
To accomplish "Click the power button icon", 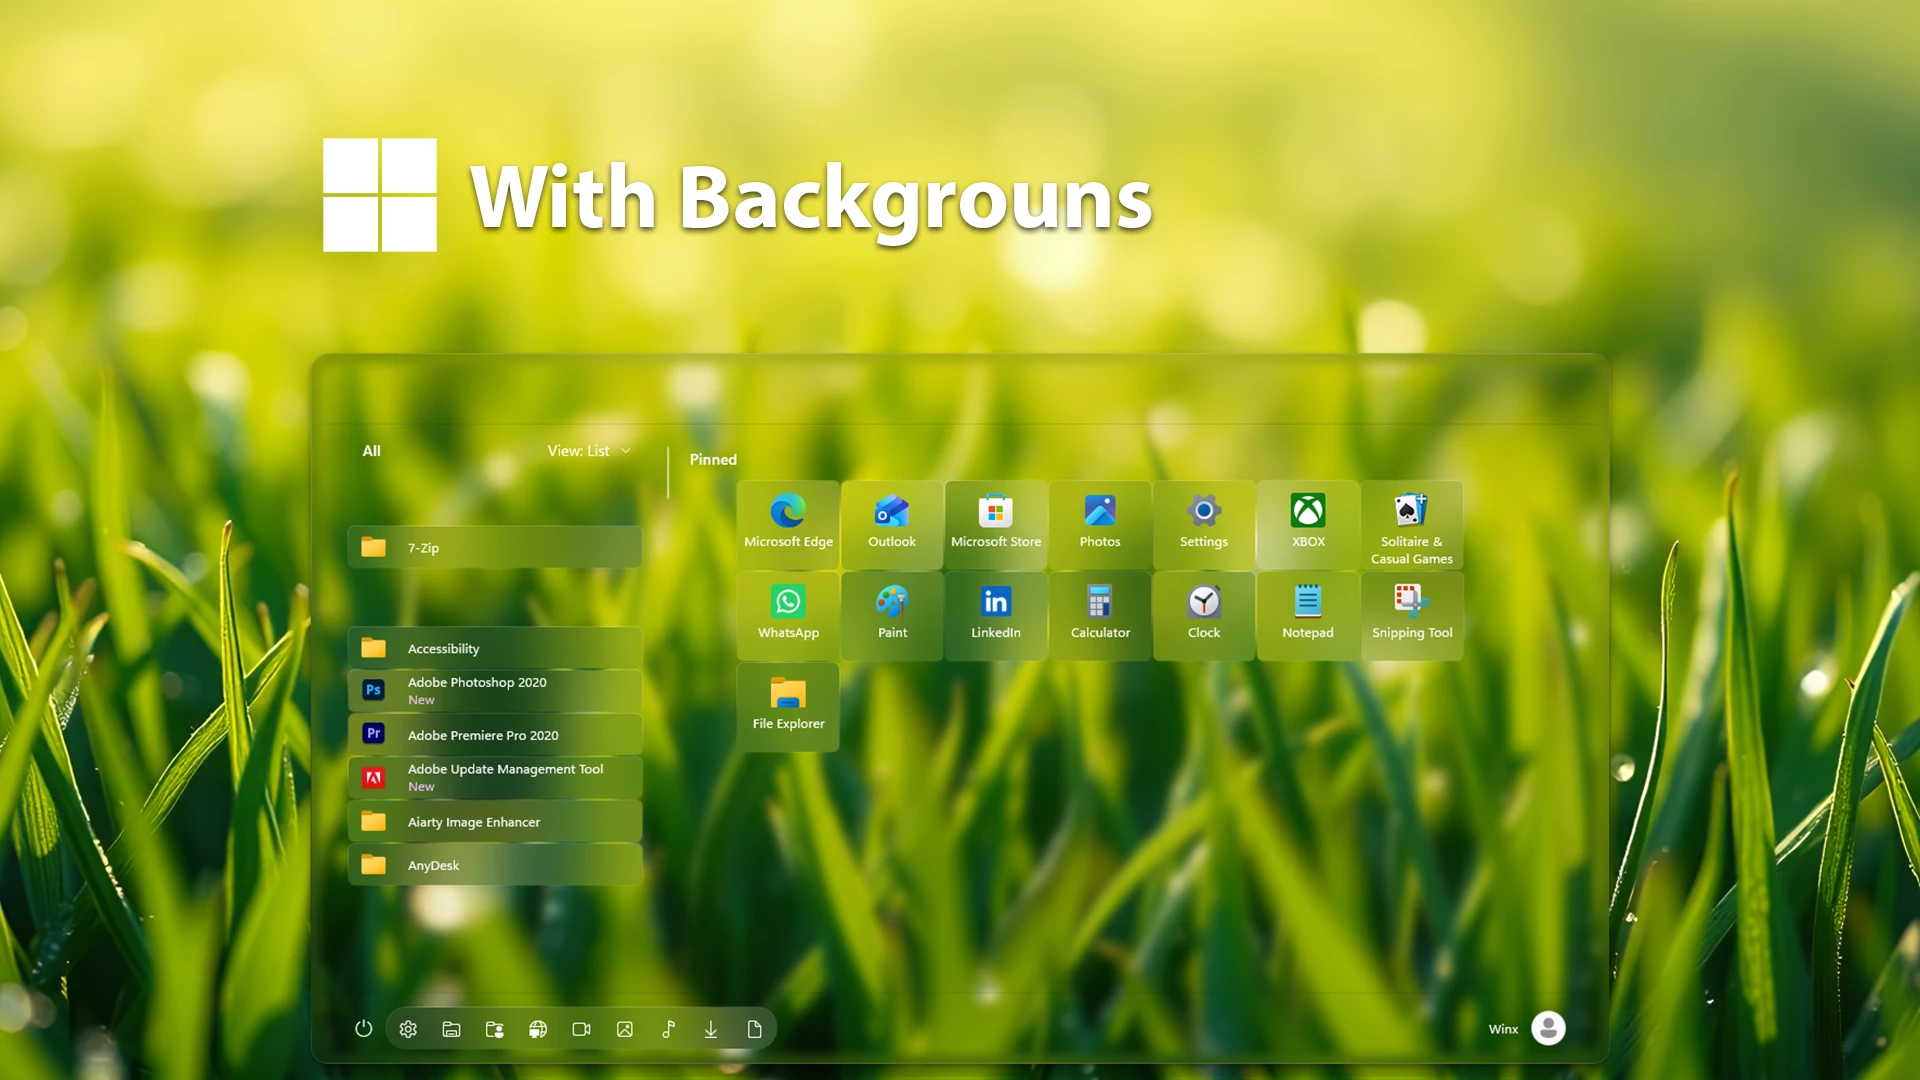I will point(364,1029).
